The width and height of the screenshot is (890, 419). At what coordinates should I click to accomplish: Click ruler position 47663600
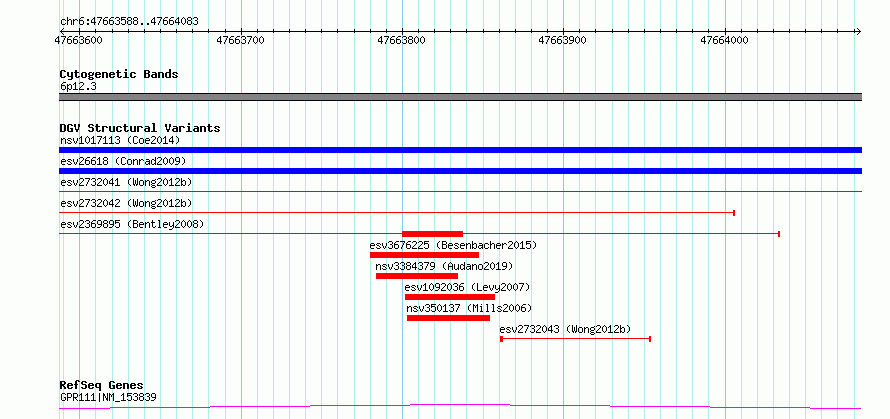(79, 40)
